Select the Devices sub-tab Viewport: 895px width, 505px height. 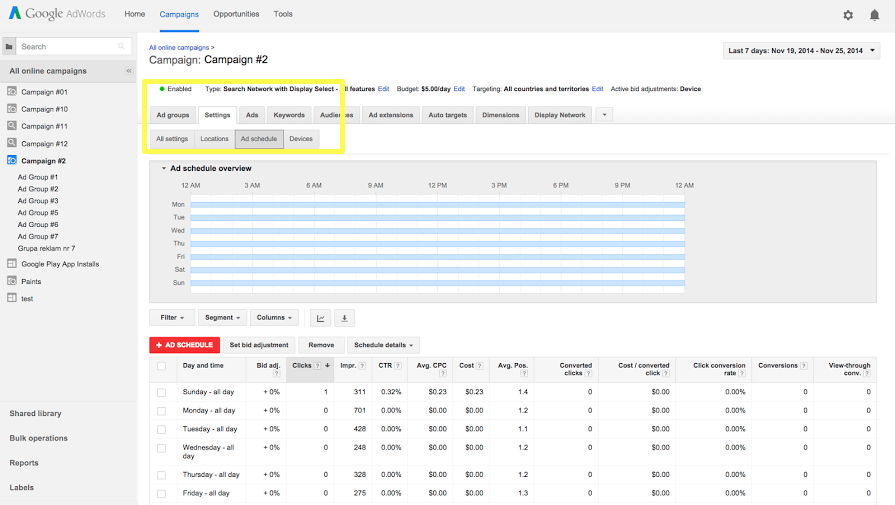(301, 139)
